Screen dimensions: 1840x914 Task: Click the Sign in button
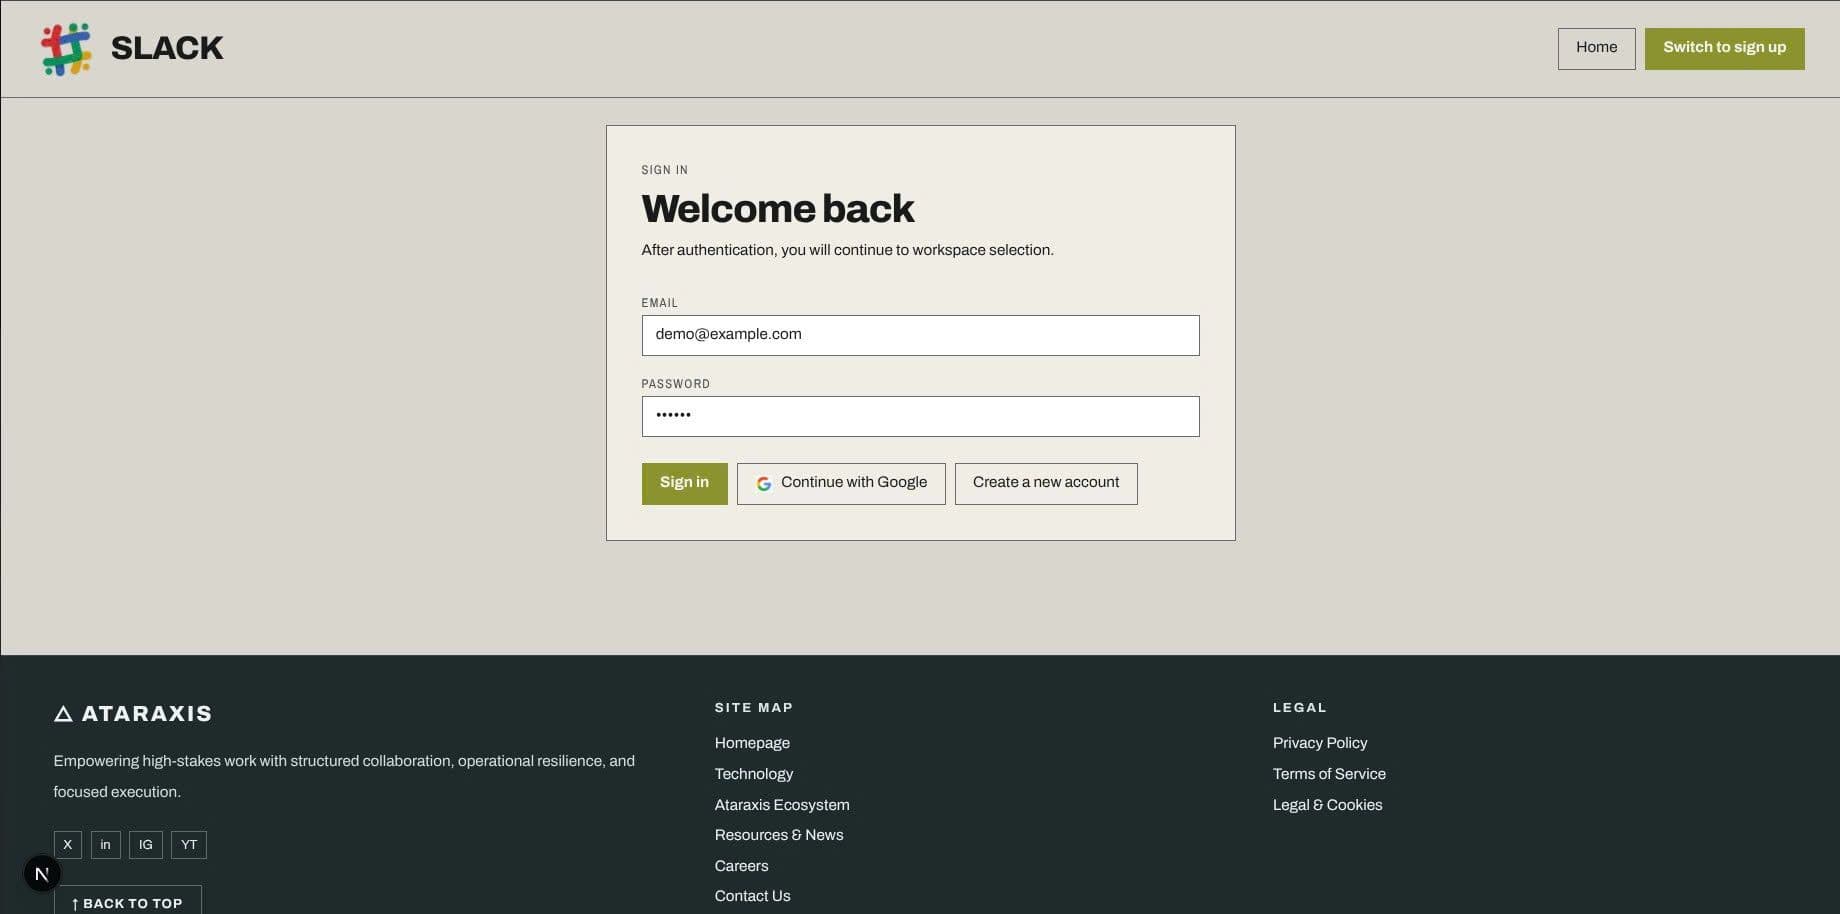(x=685, y=483)
